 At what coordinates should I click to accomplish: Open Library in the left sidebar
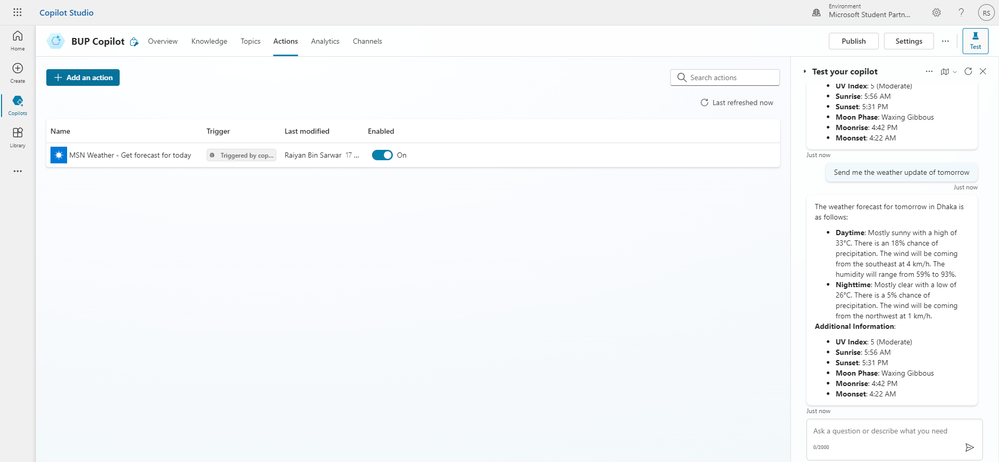(x=18, y=137)
